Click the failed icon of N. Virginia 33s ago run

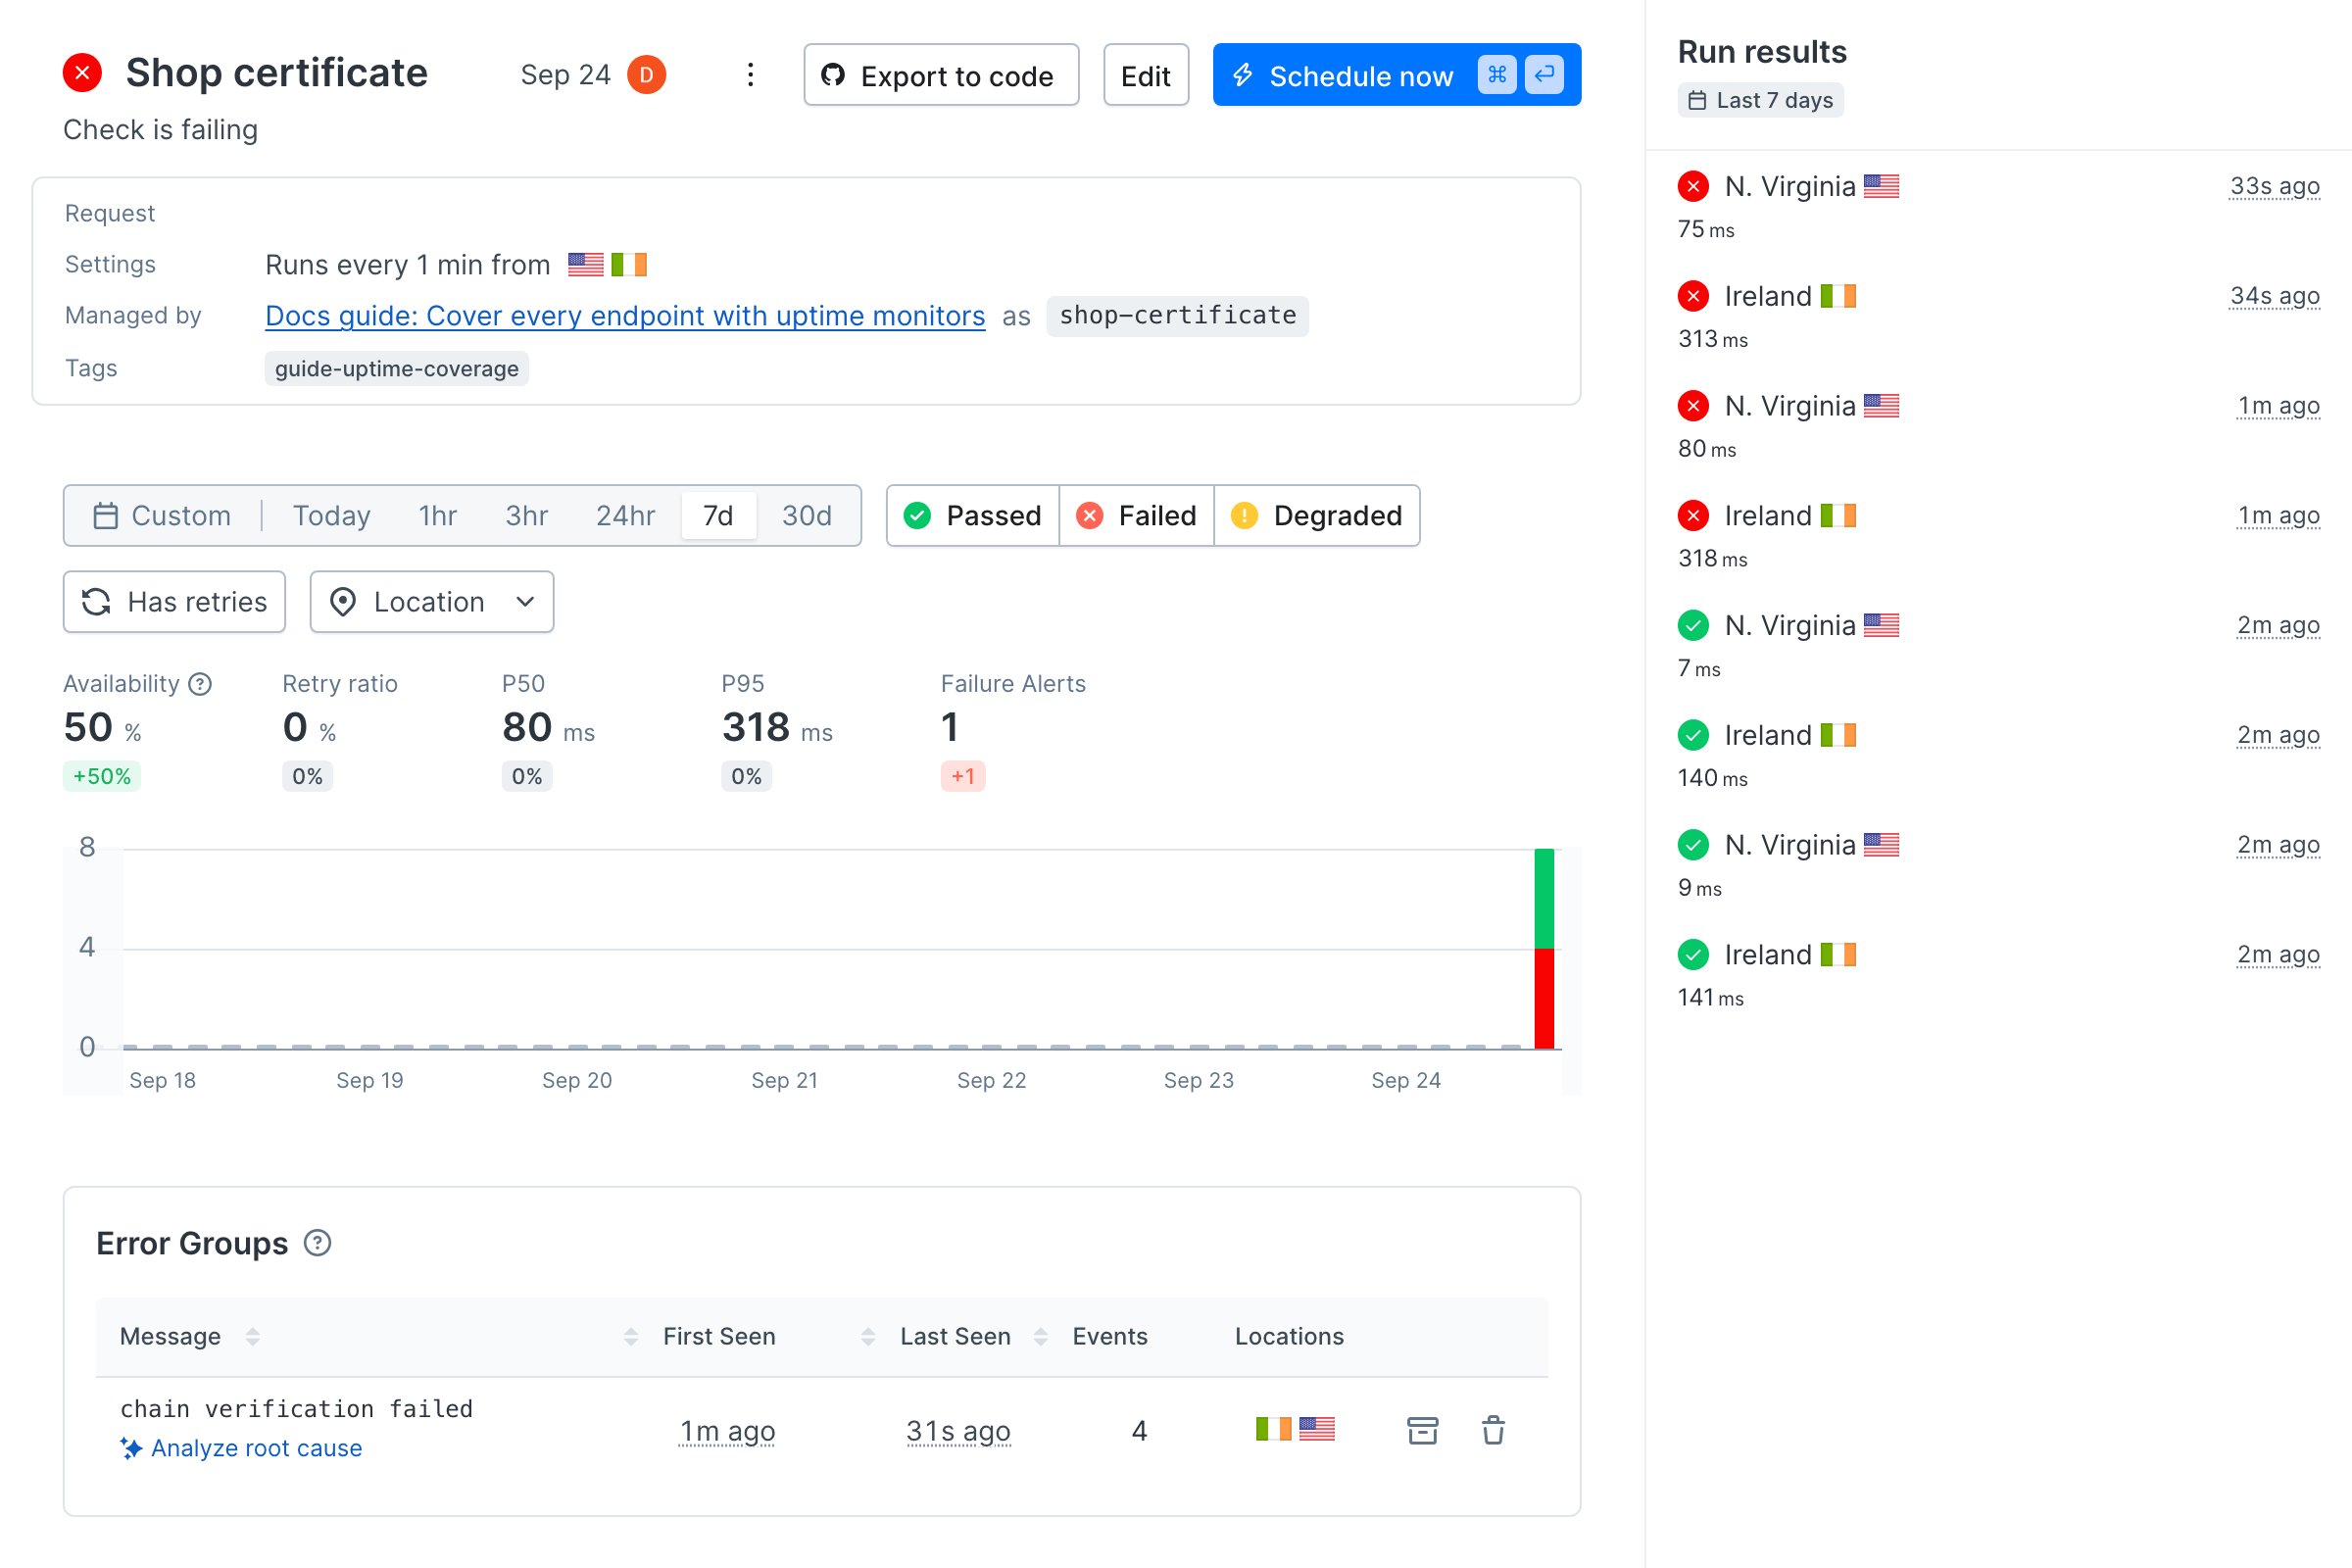pos(1693,186)
